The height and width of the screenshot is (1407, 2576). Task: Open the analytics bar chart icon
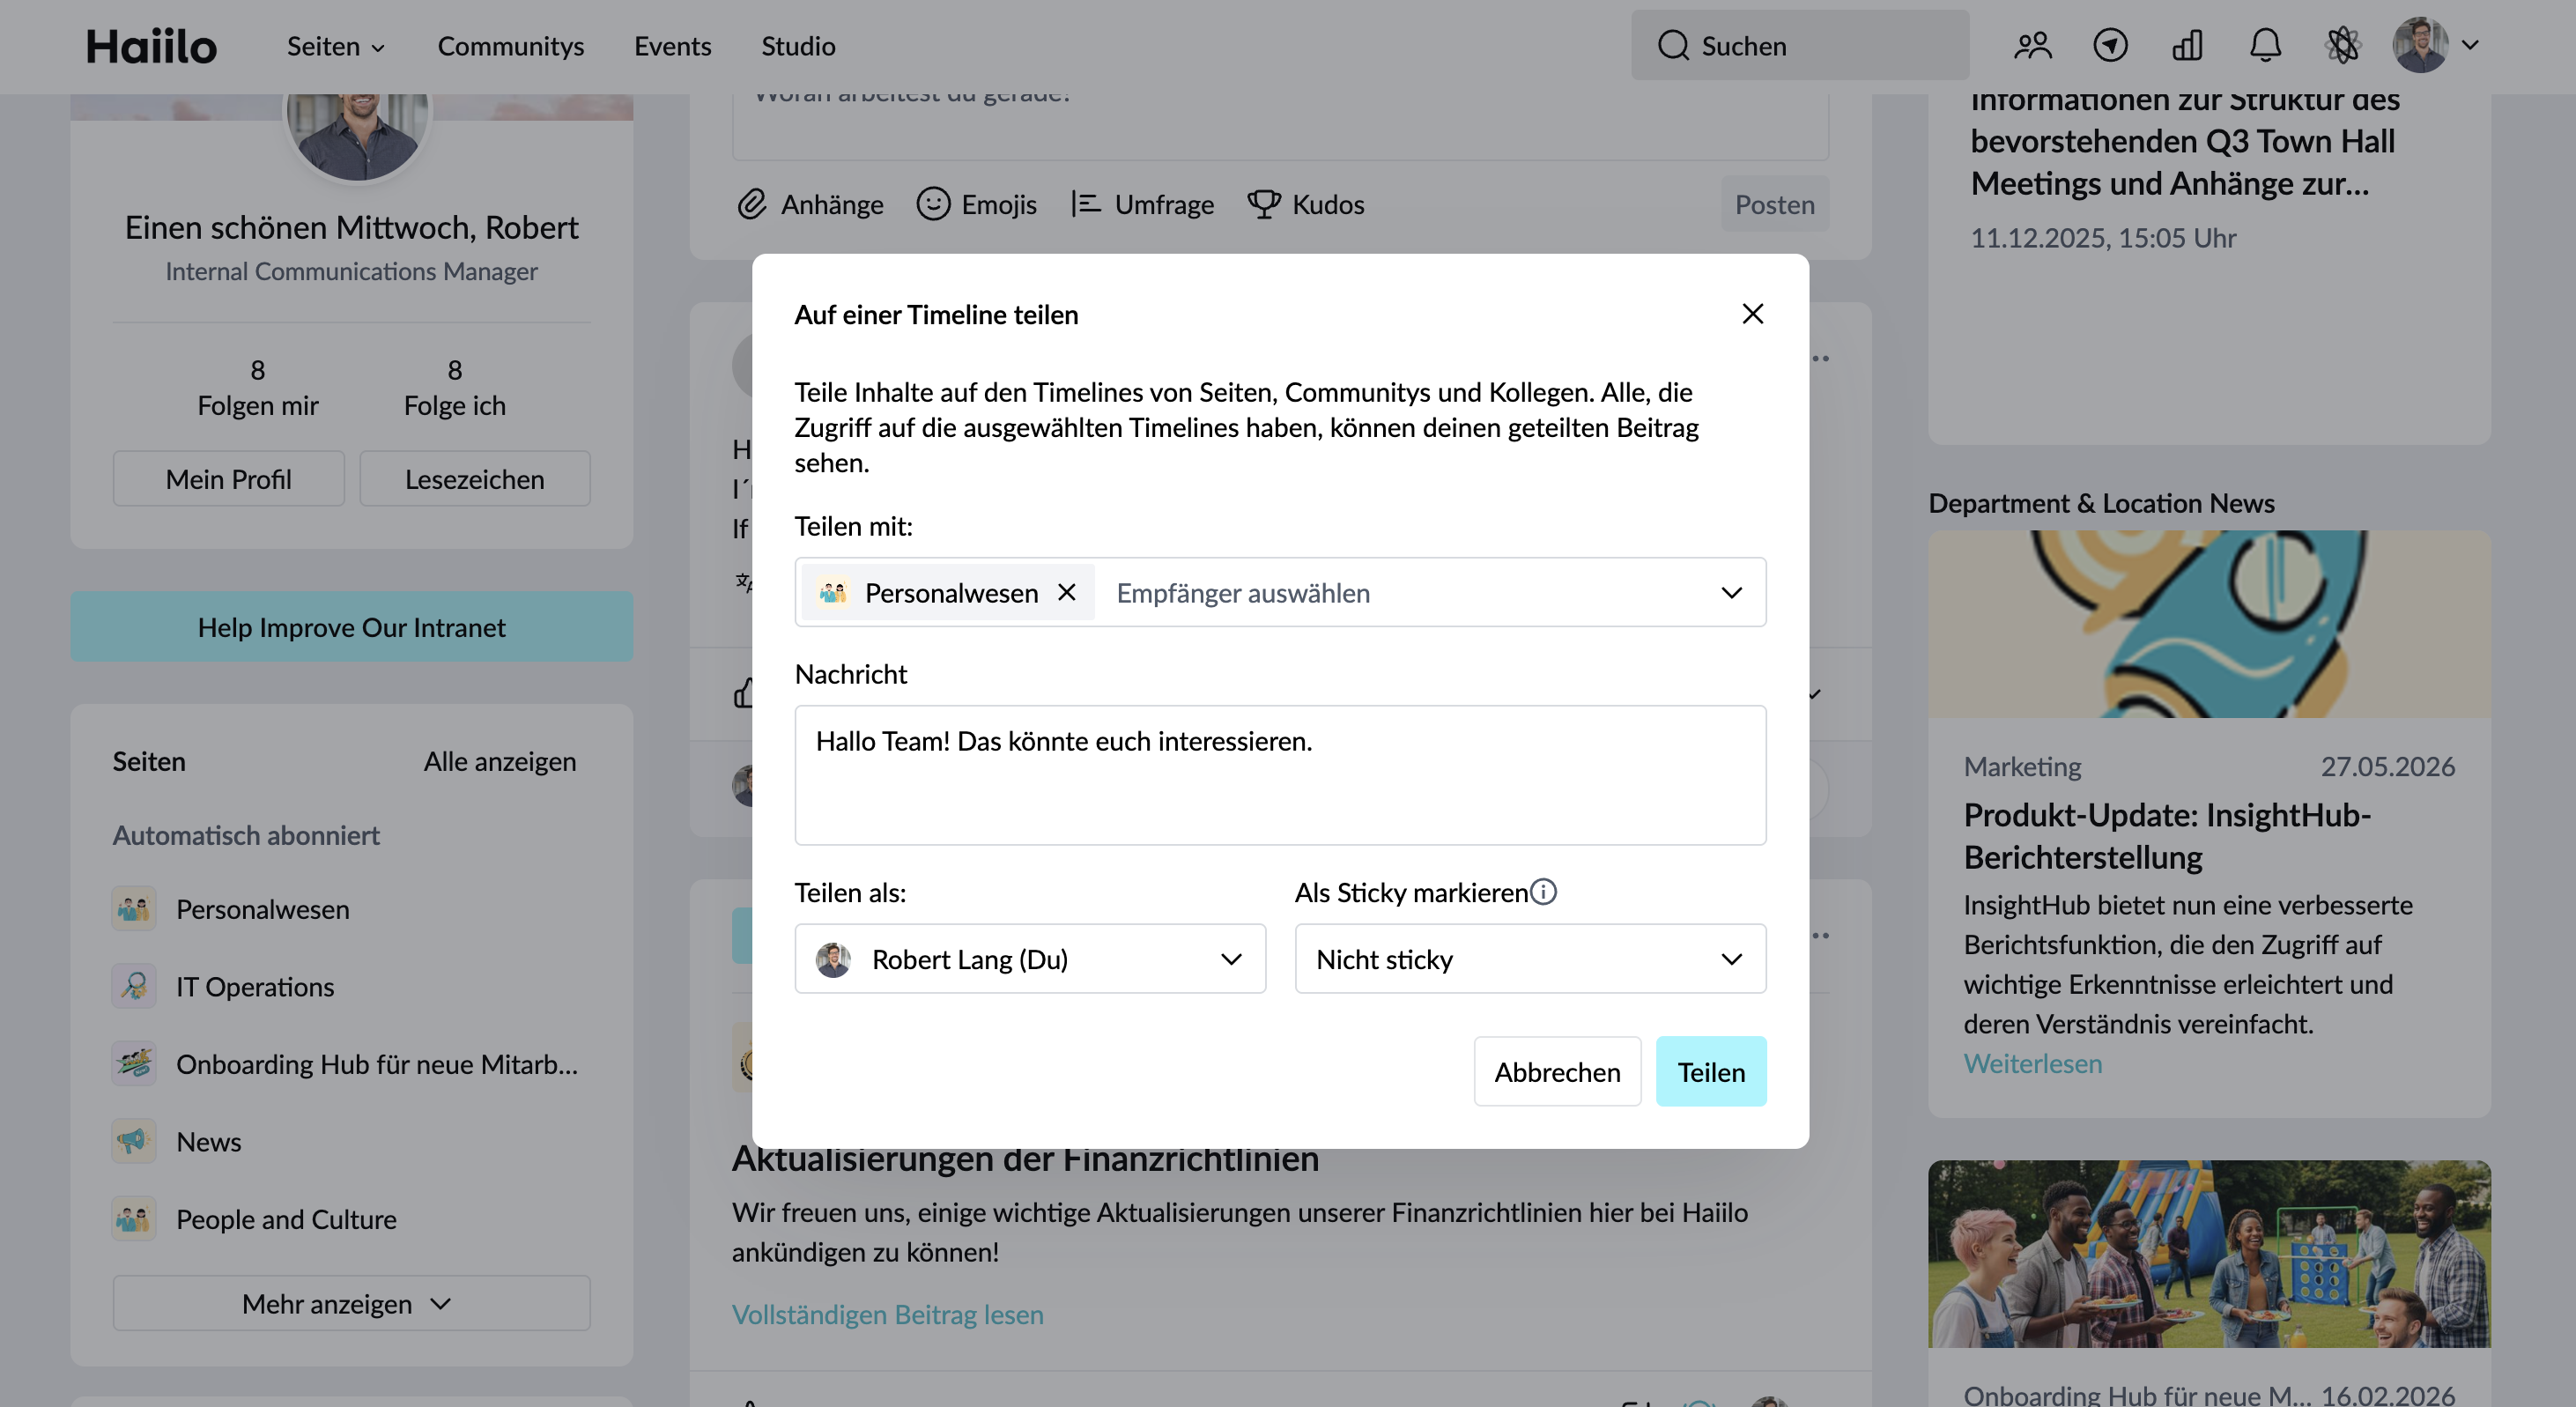(x=2188, y=45)
